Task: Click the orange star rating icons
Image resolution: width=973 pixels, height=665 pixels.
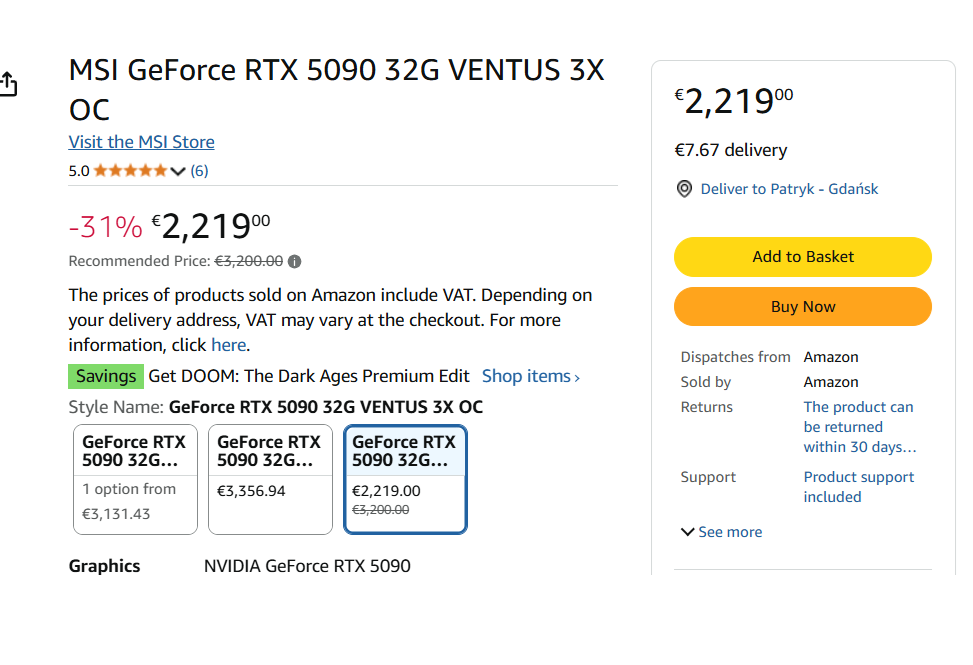Action: pos(131,171)
